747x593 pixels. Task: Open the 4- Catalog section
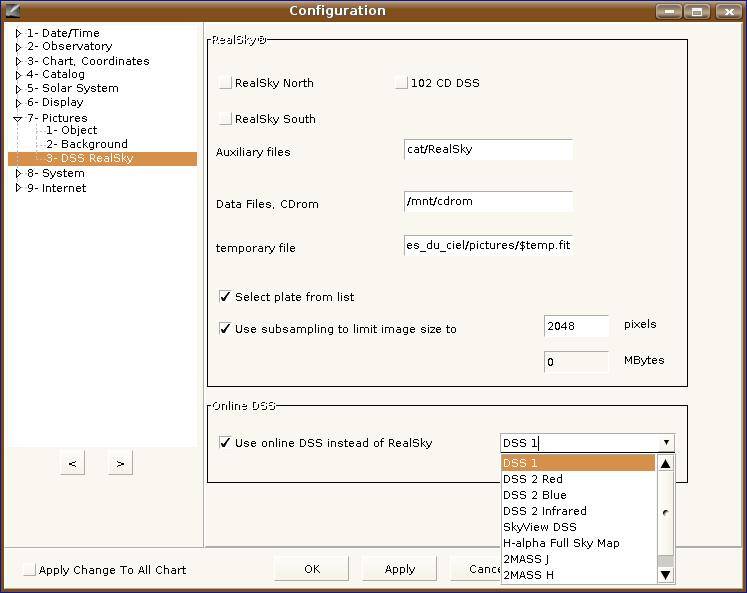pyautogui.click(x=56, y=74)
